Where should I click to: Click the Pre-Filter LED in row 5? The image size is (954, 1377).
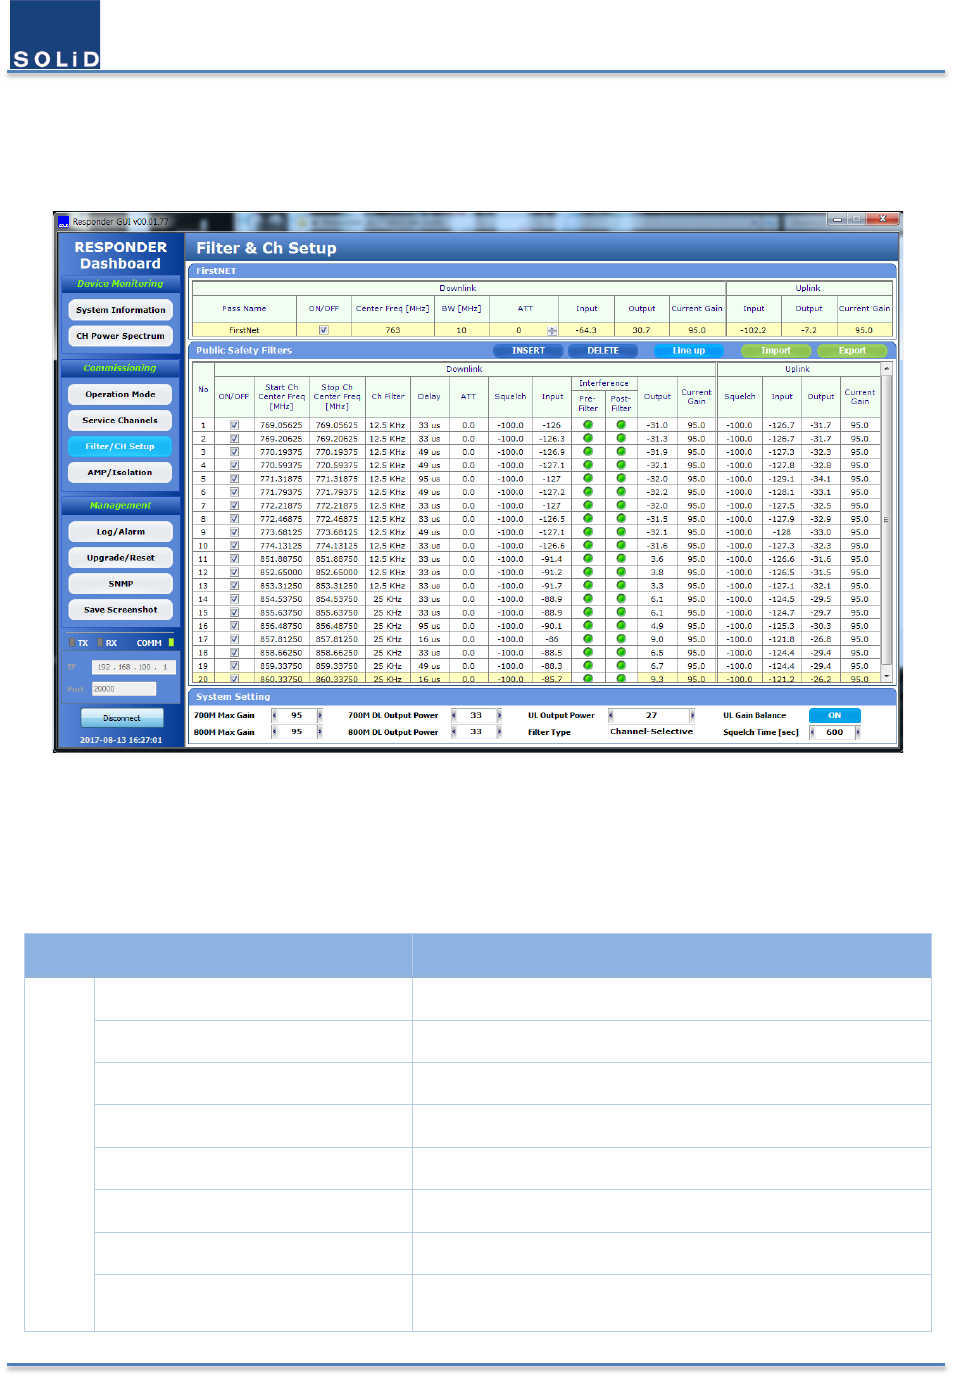click(x=588, y=479)
